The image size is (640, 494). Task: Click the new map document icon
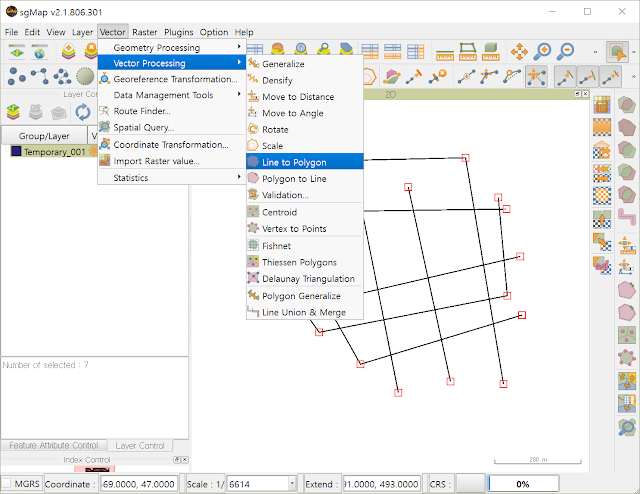tap(17, 52)
